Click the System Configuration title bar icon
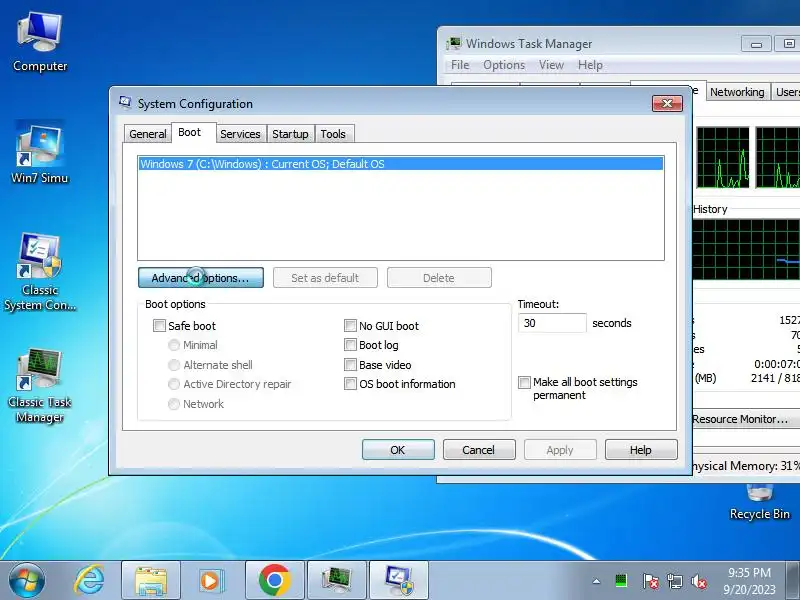Screen dimensions: 800x600 point(125,102)
